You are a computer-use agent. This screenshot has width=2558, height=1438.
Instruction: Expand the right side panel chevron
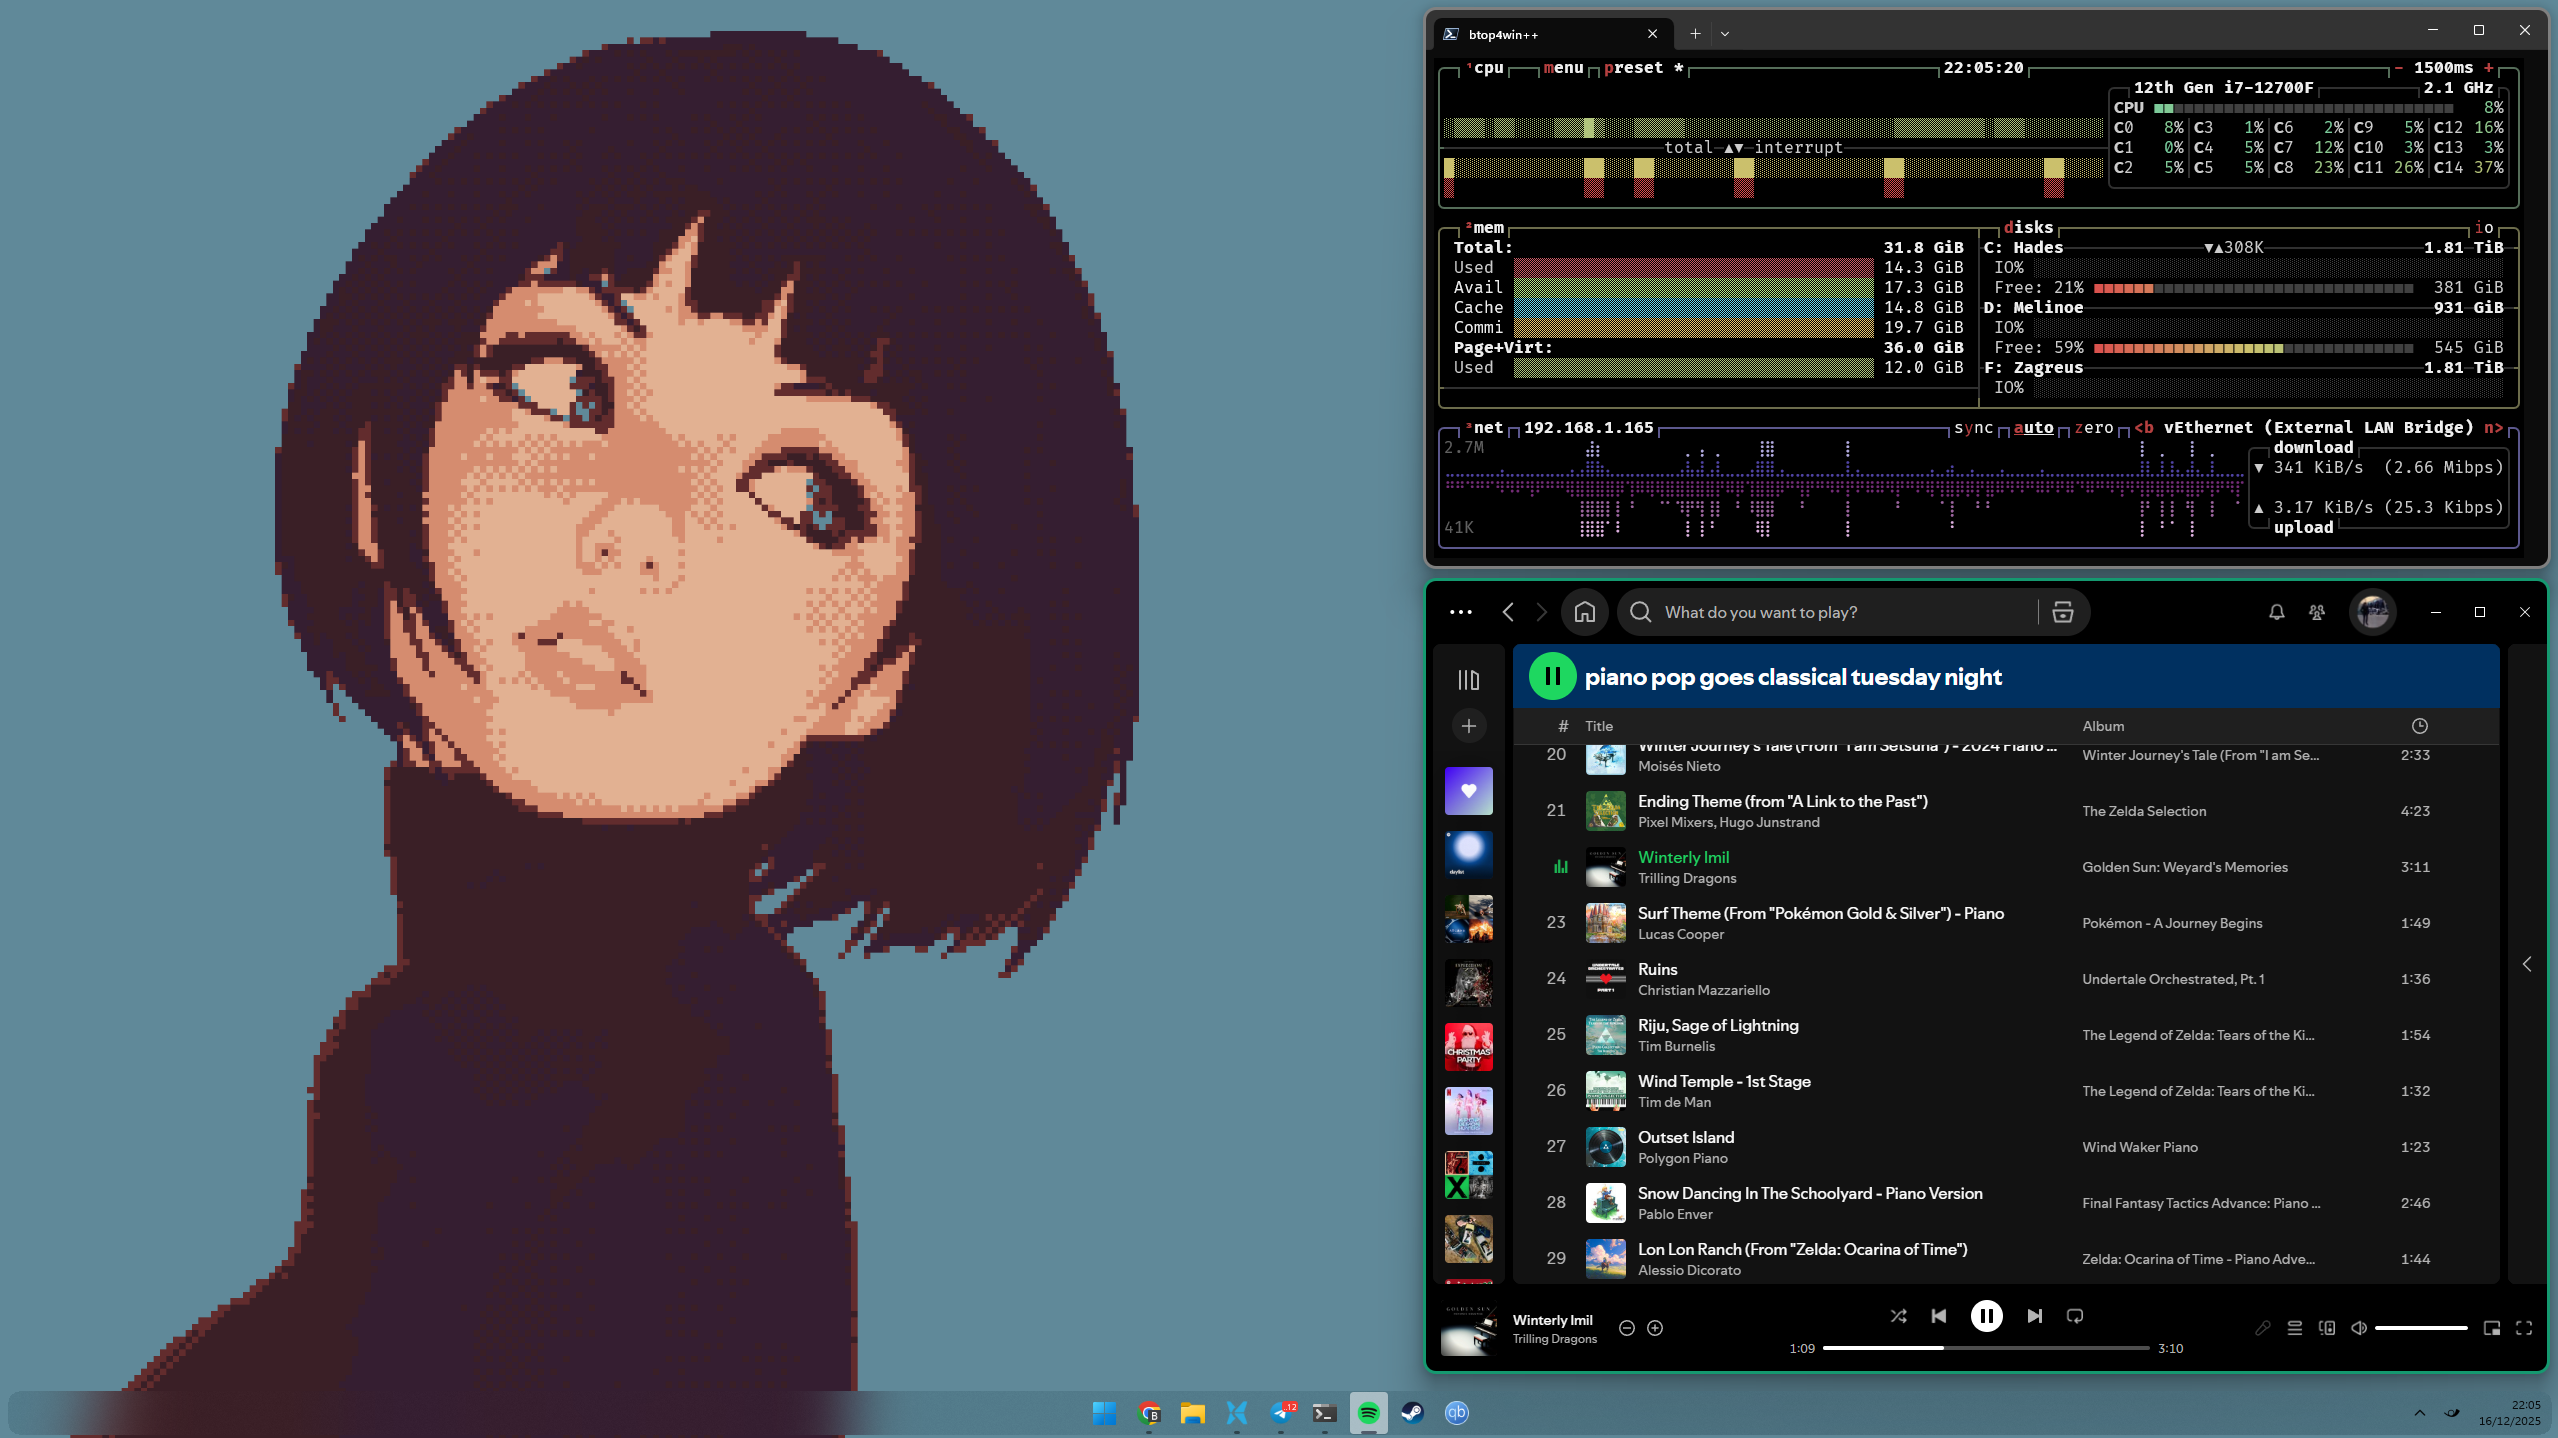2527,964
